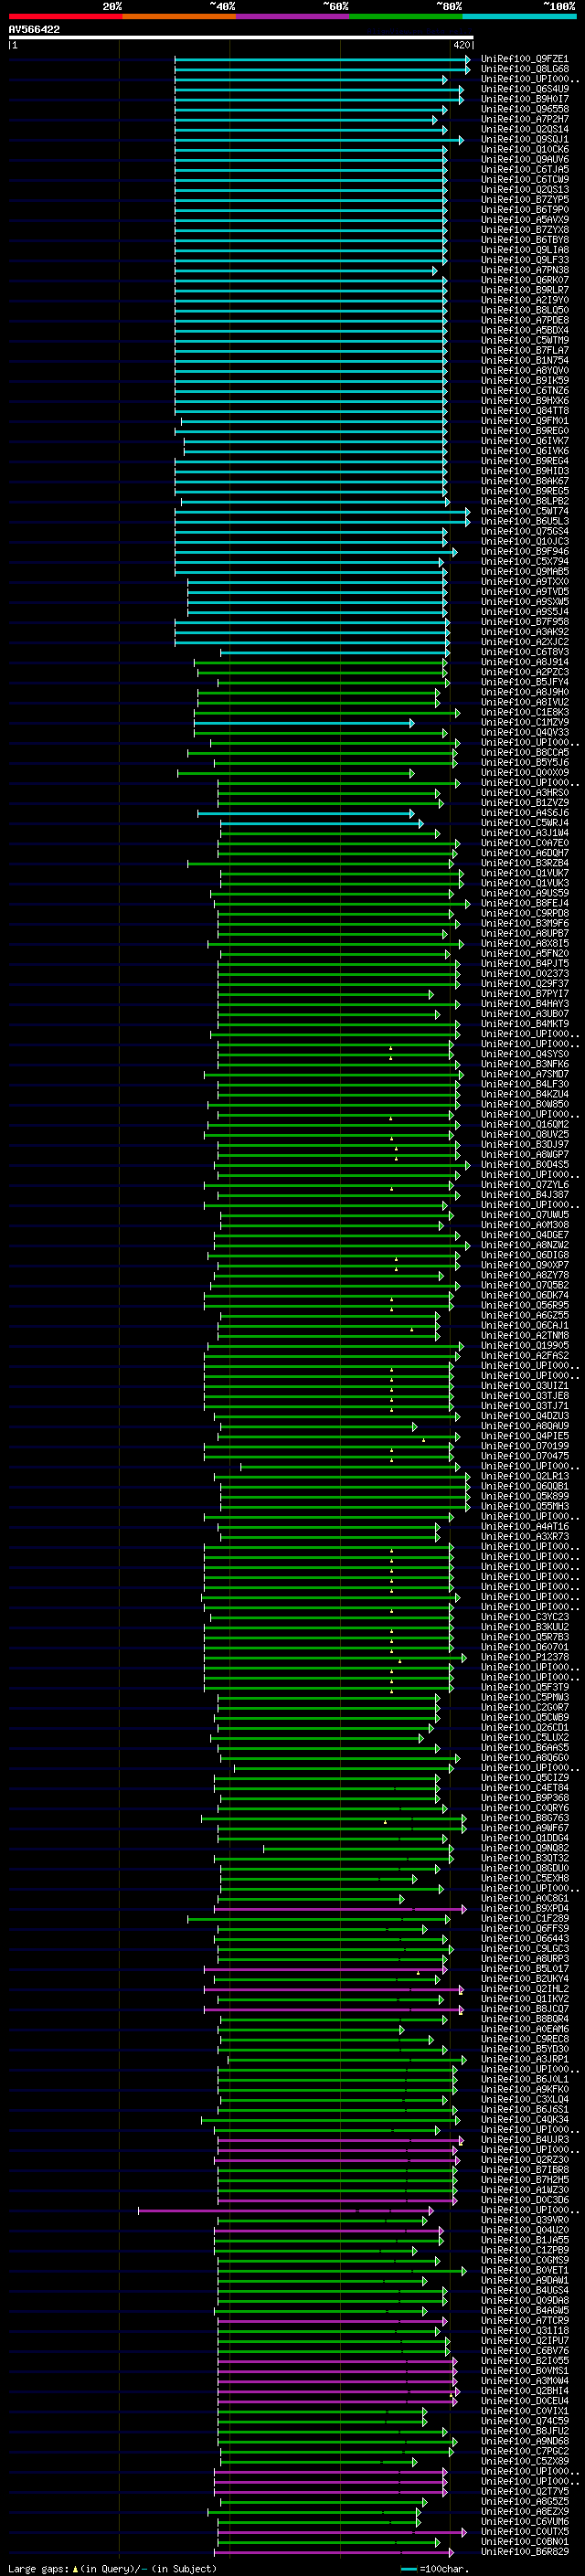
Task: Click the cyan alignment bar for UniRef100_A7PN38
Action: click(x=306, y=270)
